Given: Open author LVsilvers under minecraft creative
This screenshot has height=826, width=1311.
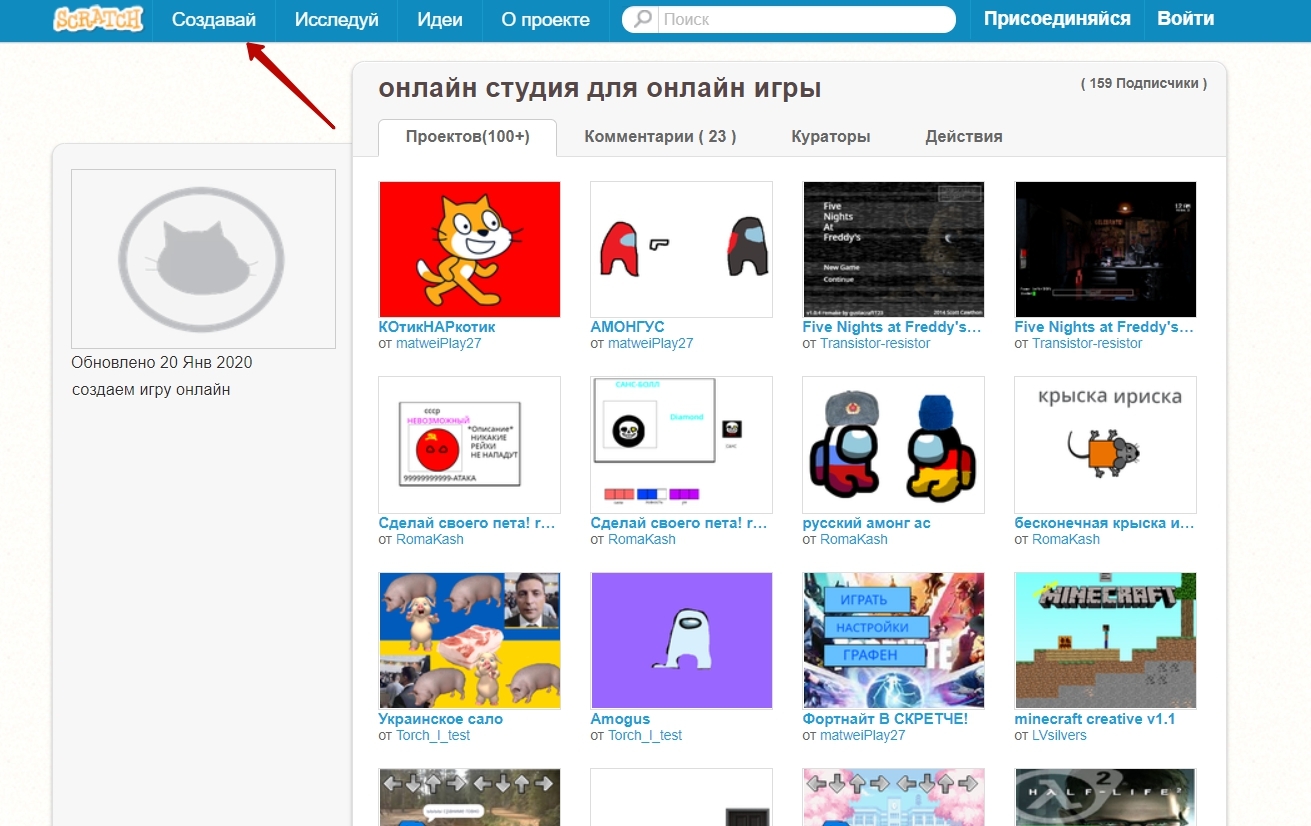Looking at the screenshot, I should tap(1059, 735).
